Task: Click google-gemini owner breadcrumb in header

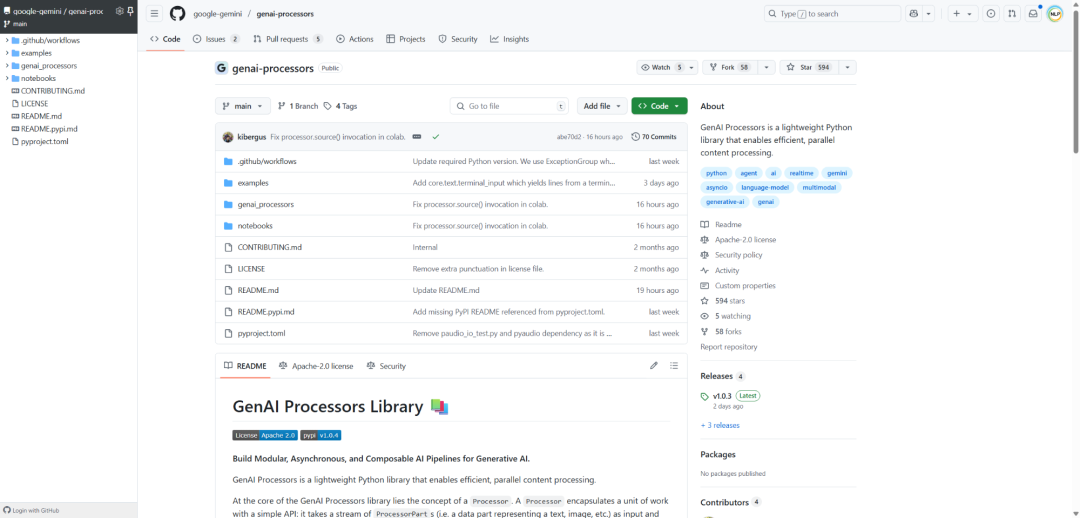Action: (220, 14)
